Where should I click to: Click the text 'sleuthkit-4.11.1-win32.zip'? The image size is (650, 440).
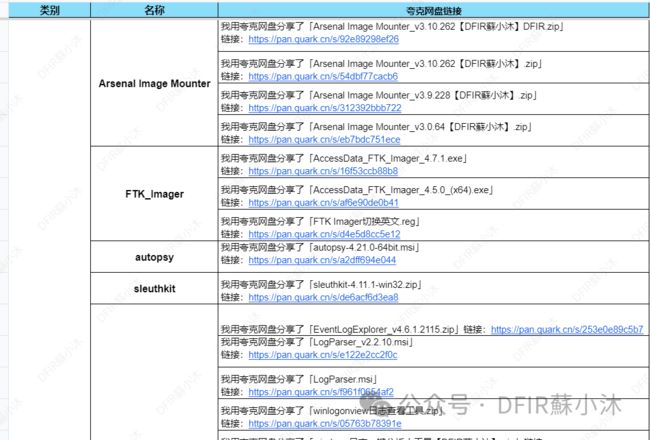tap(365, 284)
